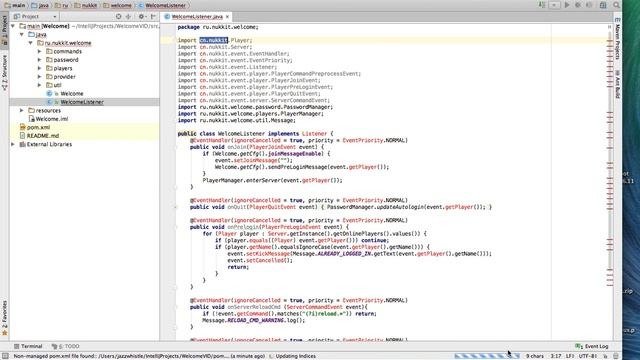
Task: Click the scroll-from-source target icon
Action: [x=118, y=16]
